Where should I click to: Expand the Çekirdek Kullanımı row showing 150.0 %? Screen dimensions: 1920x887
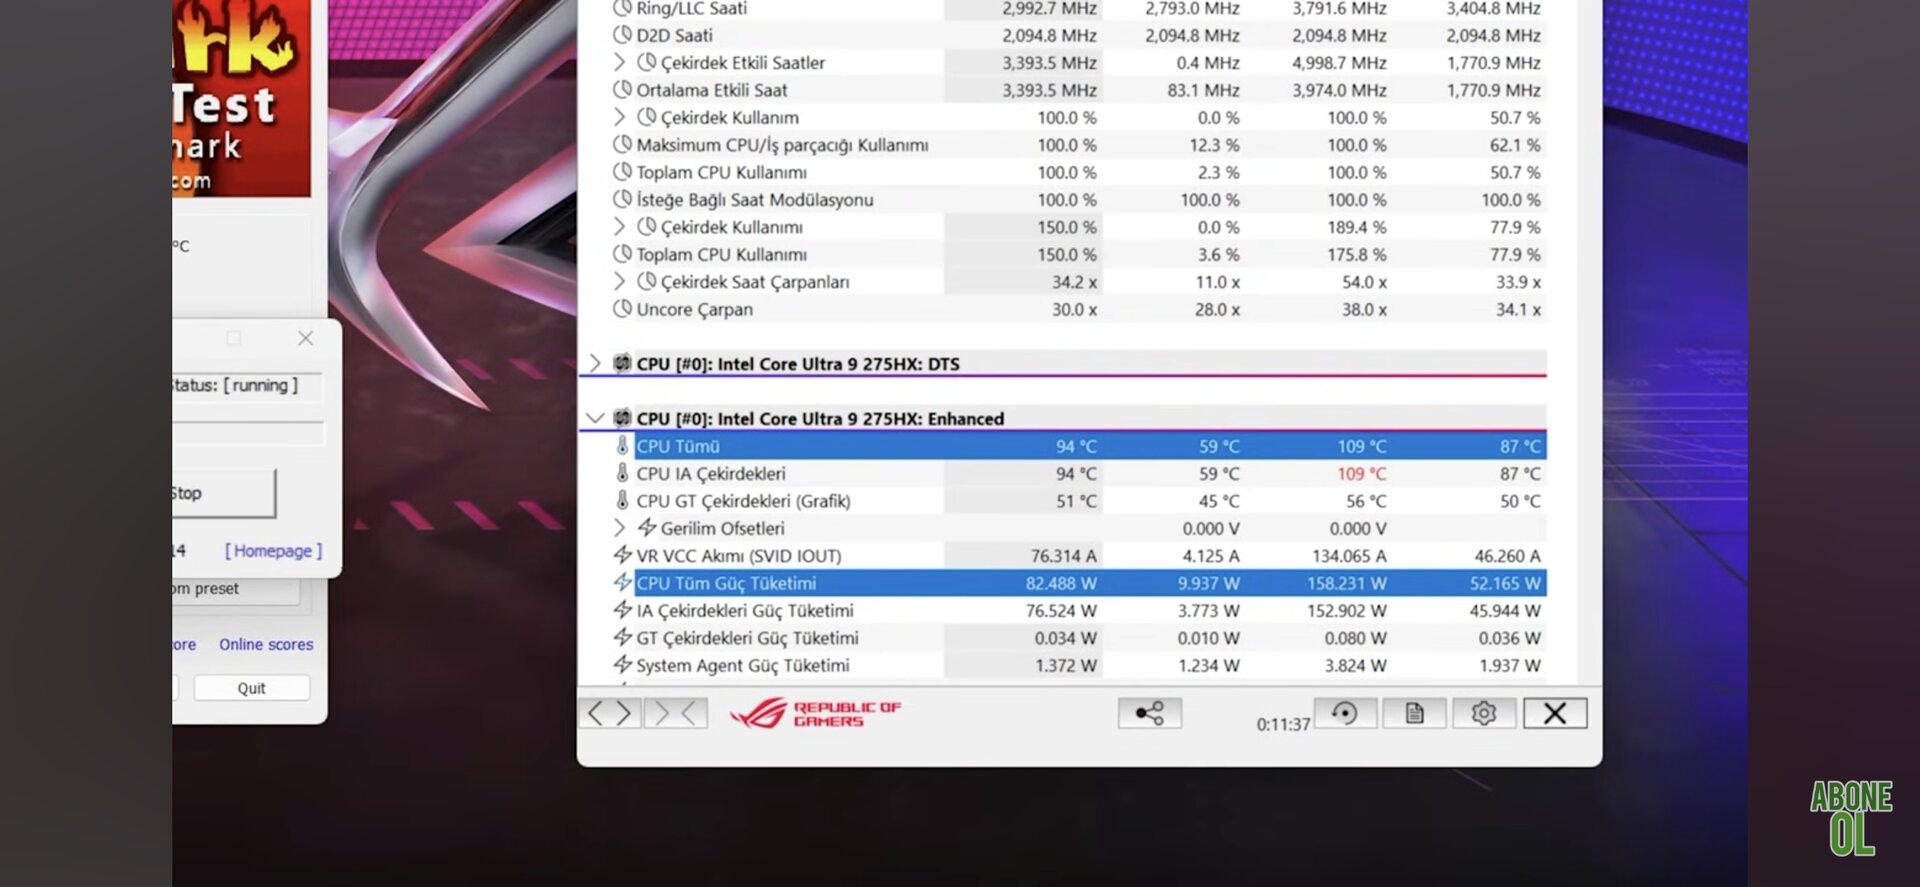[x=619, y=227]
